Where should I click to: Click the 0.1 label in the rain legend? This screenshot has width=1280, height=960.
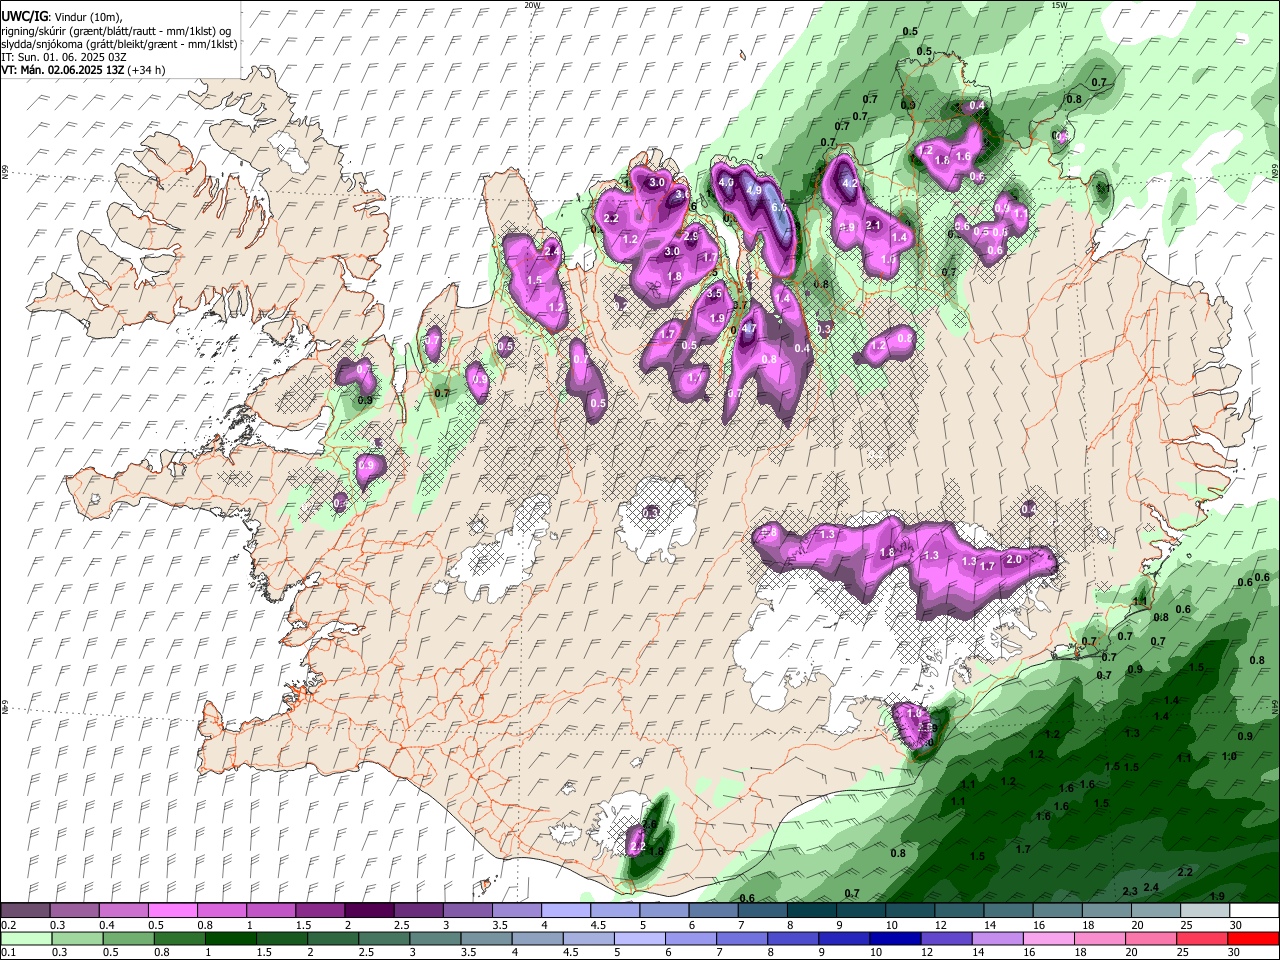coord(8,952)
